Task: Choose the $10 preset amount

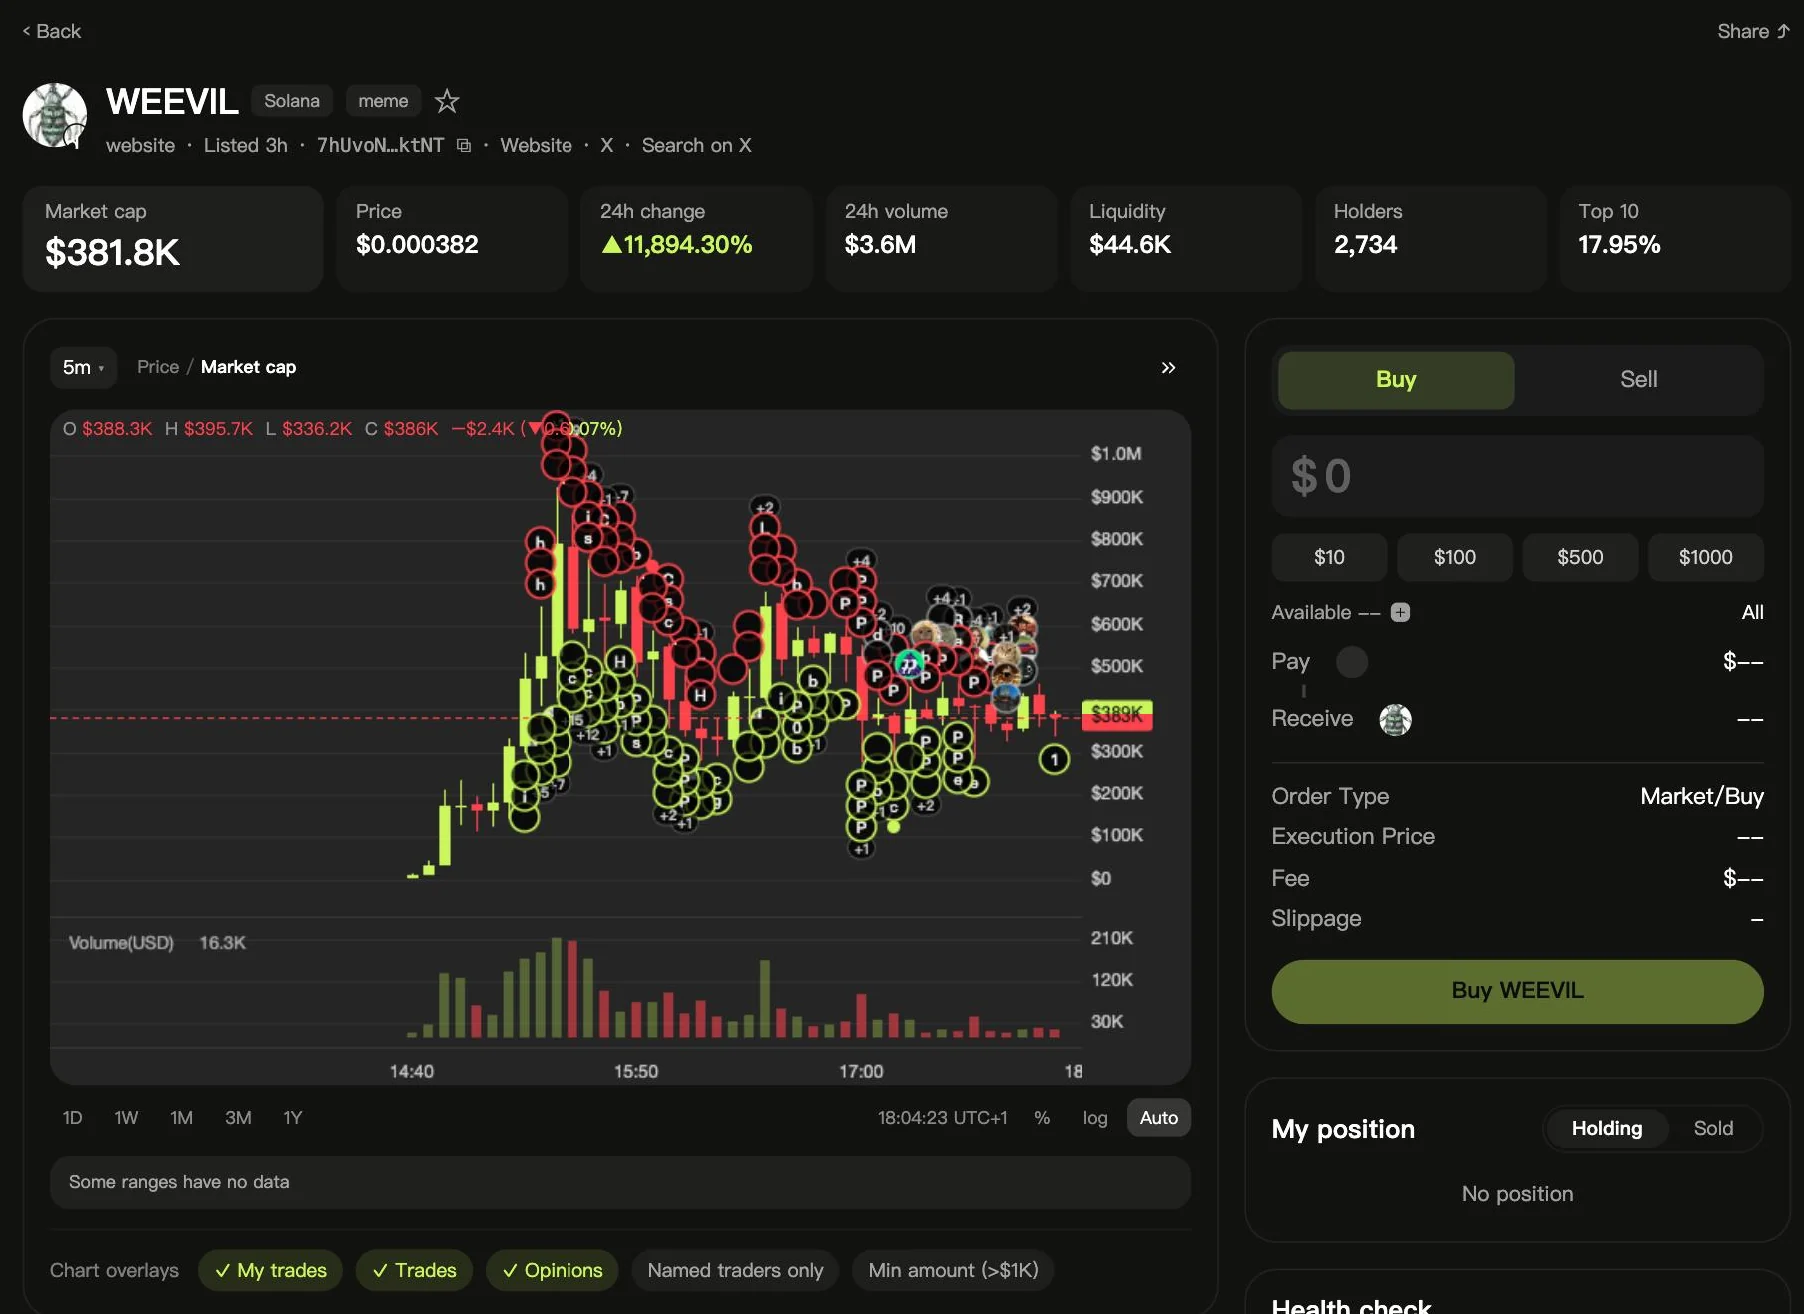Action: point(1329,557)
